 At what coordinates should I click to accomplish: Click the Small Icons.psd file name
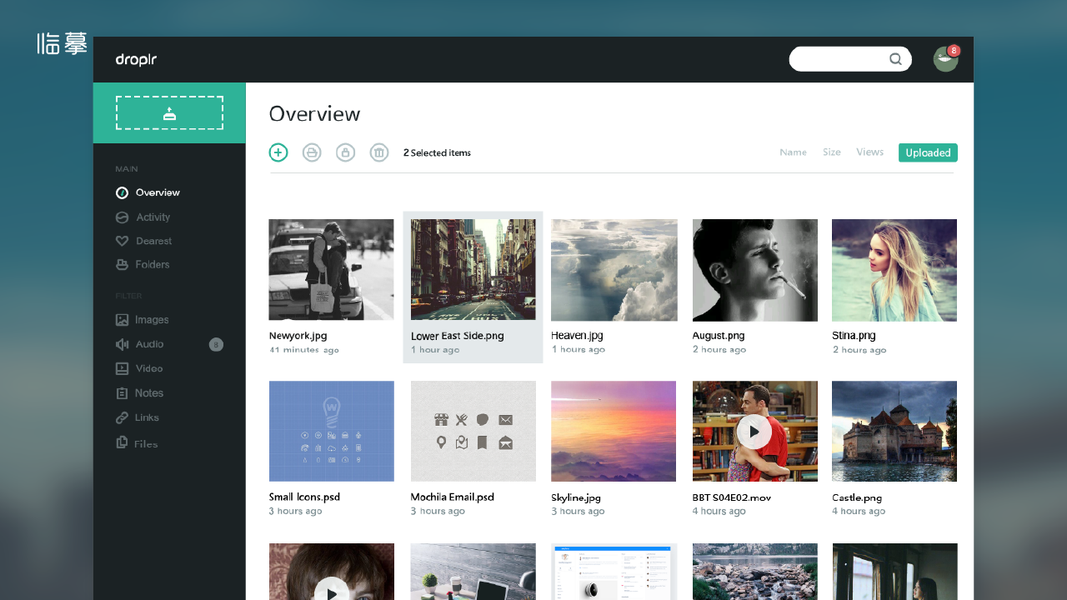[x=304, y=497]
